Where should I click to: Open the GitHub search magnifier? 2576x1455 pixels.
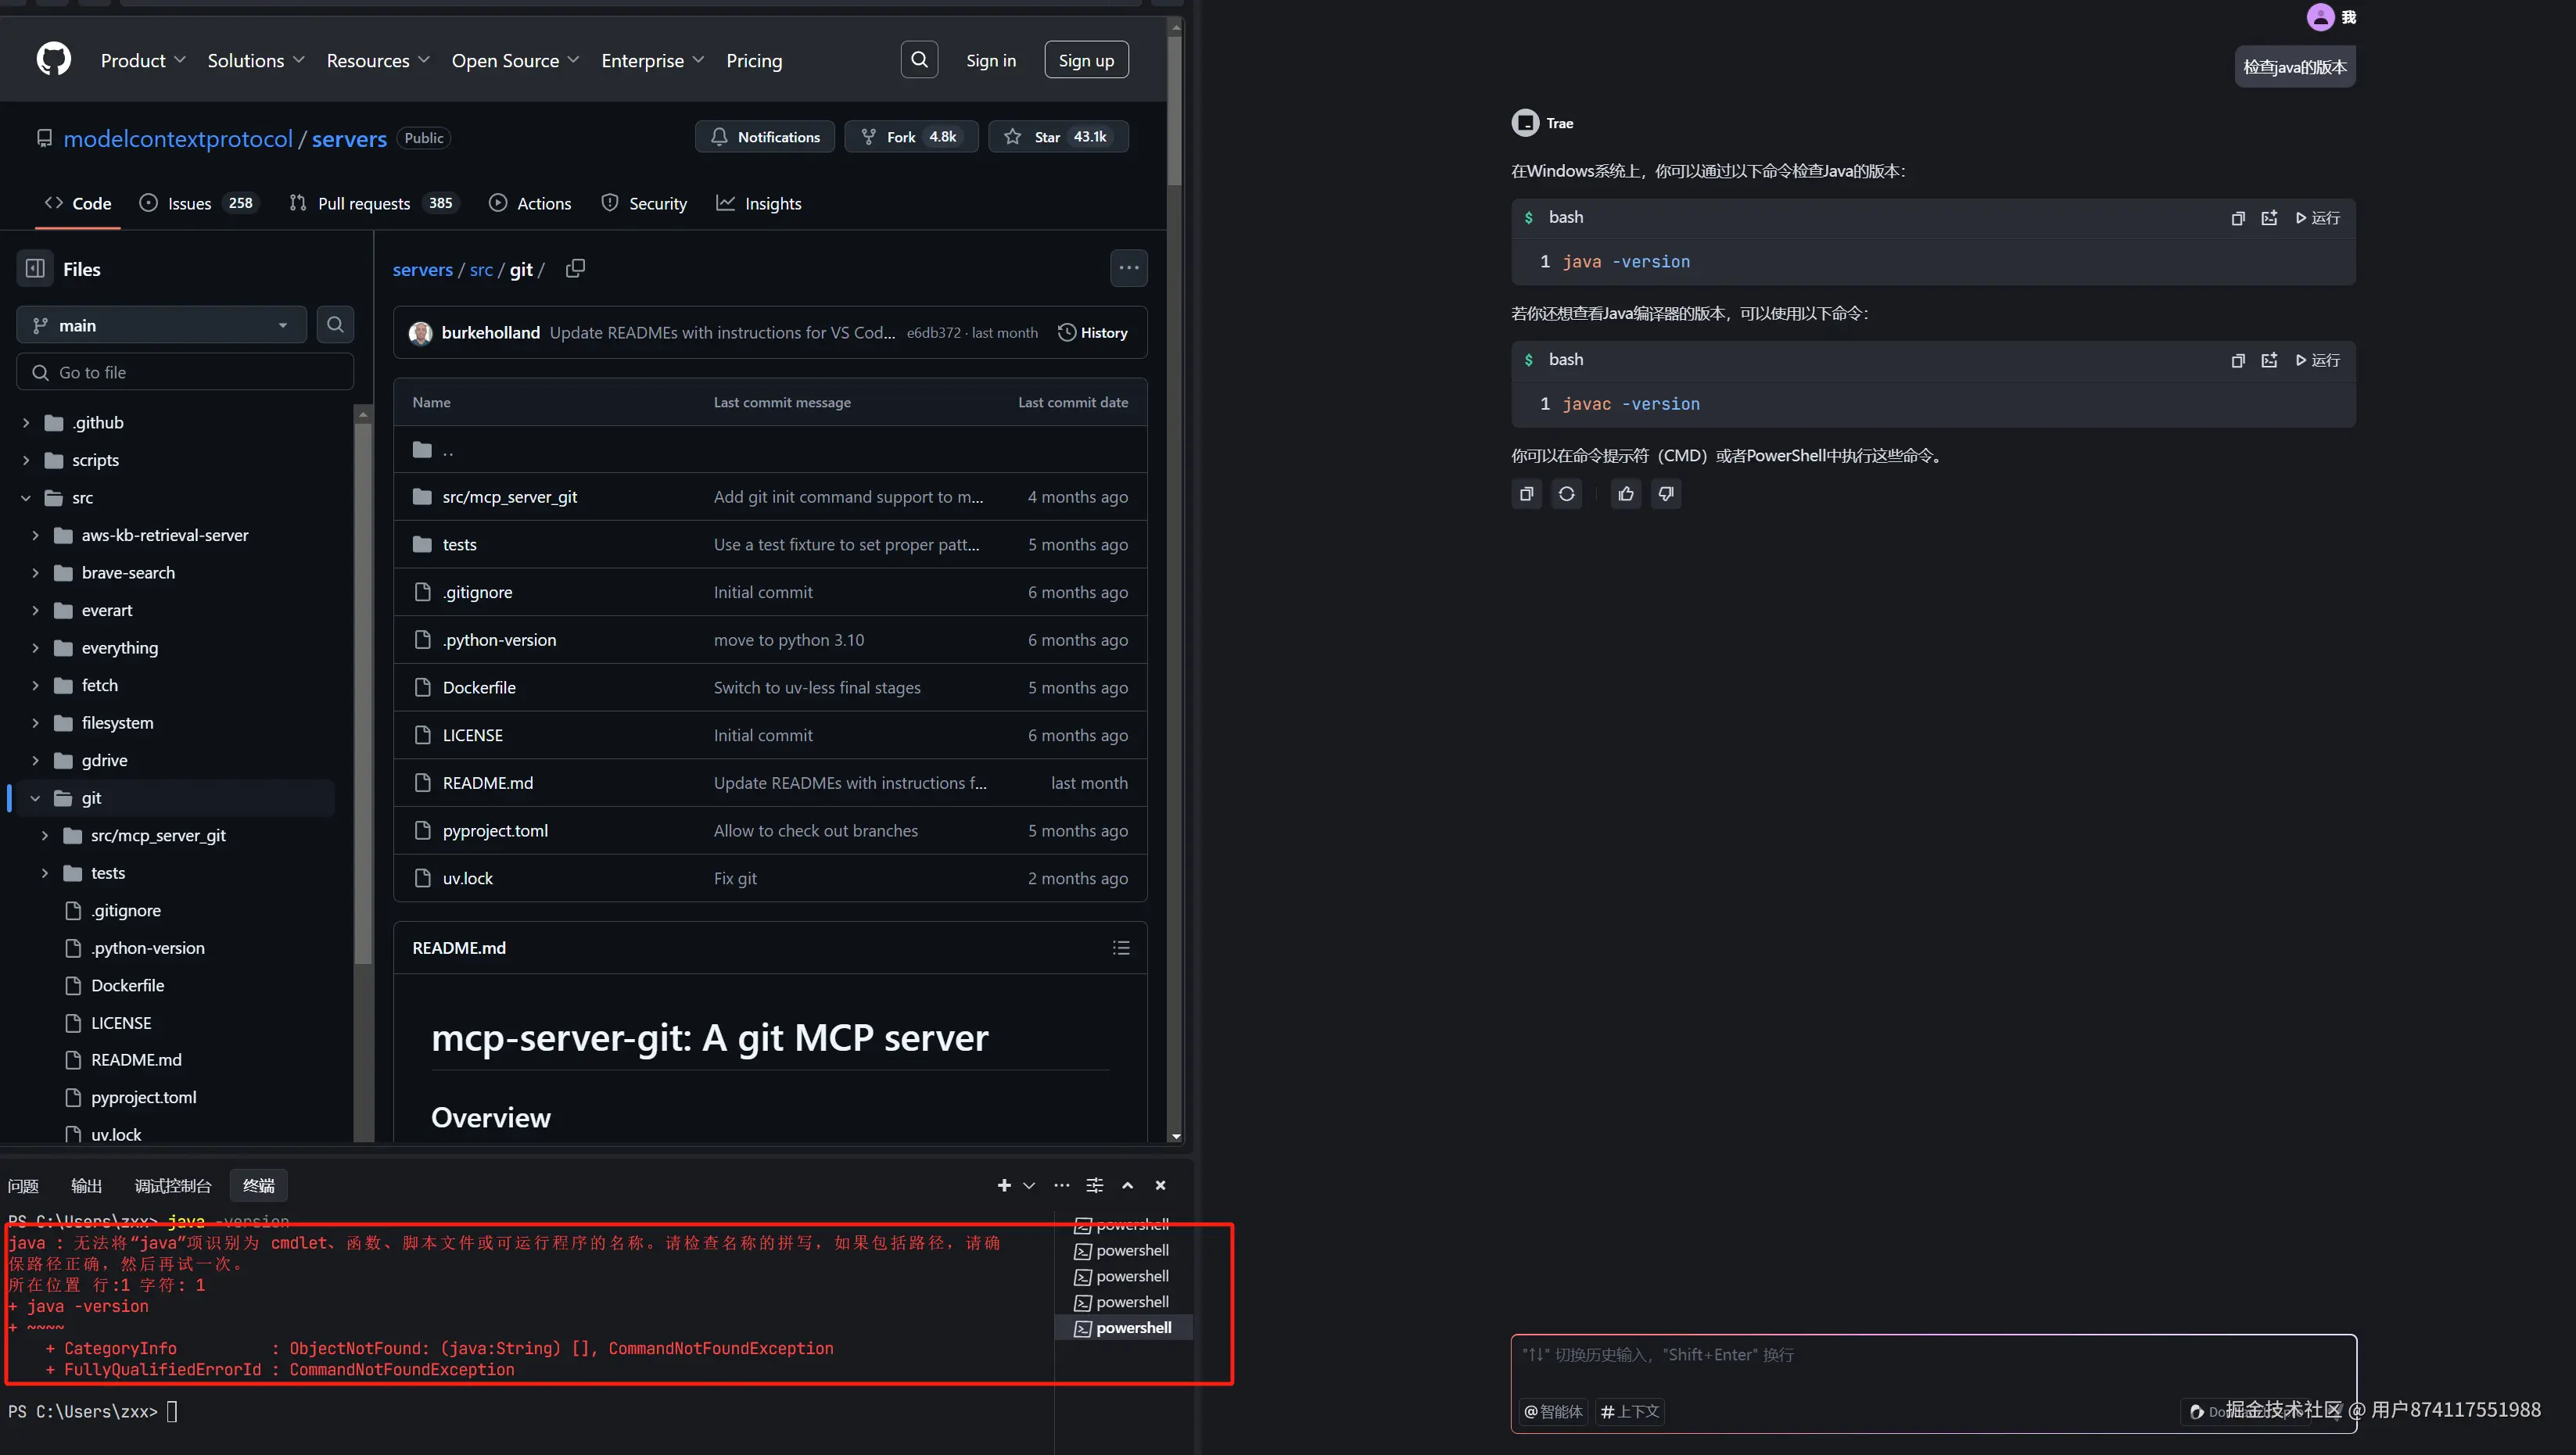919,60
